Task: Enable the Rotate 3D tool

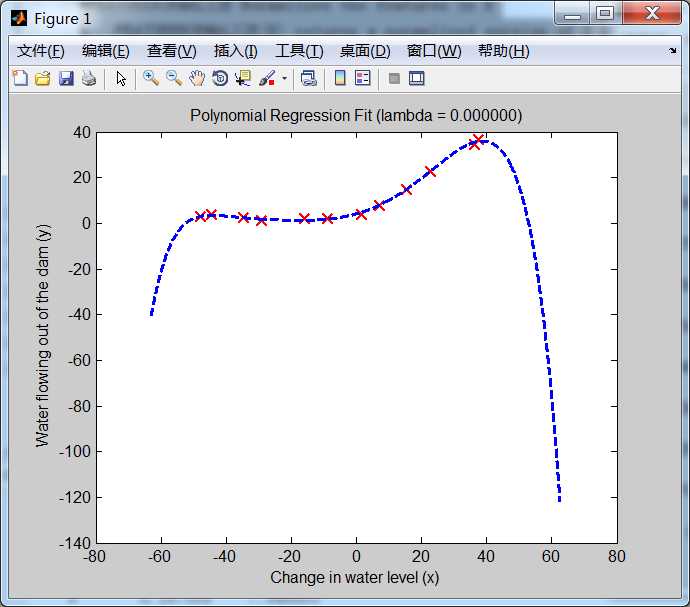Action: coord(220,78)
